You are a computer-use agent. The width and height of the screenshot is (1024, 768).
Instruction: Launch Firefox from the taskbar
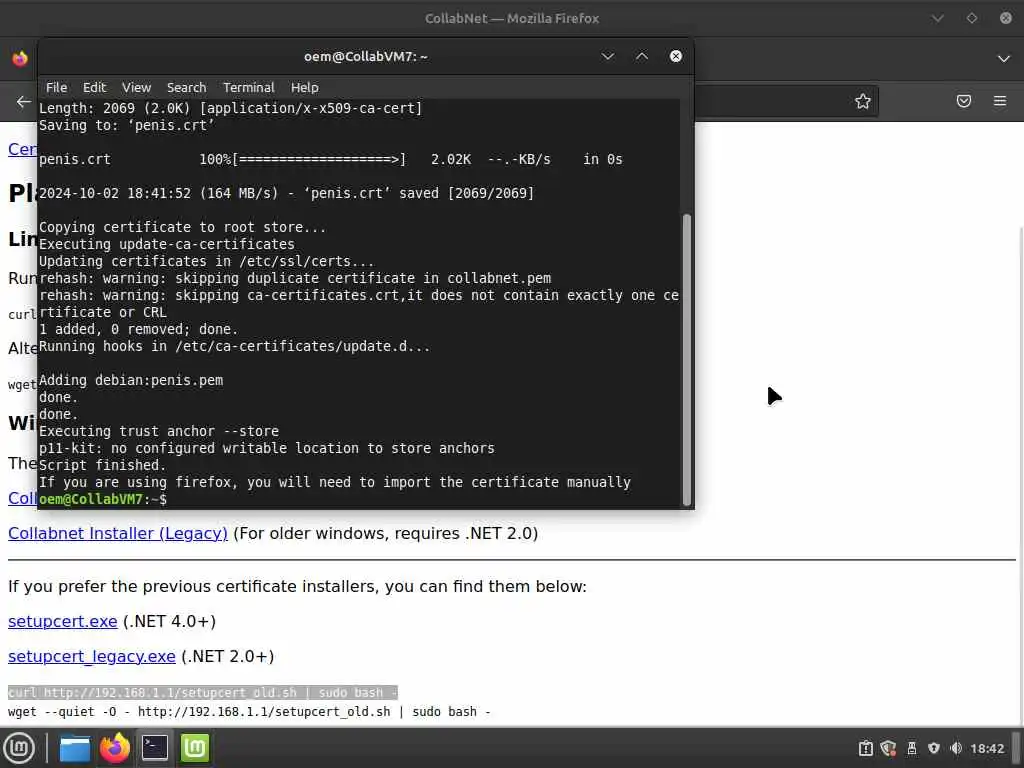[115, 748]
